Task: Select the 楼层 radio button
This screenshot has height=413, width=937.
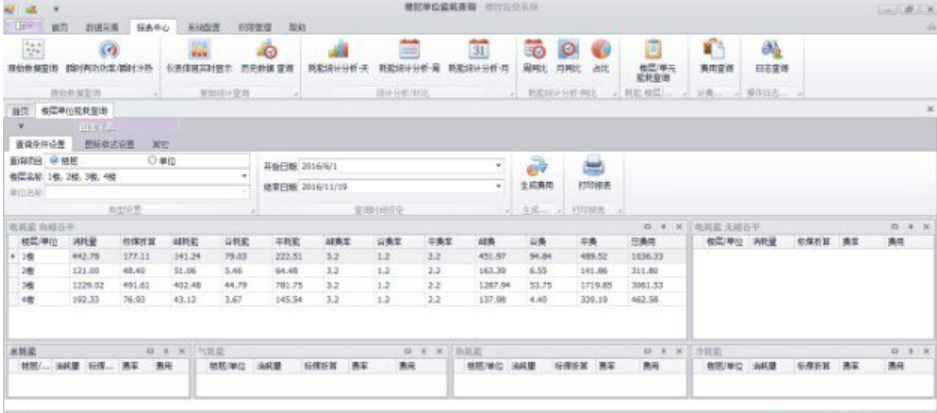Action: 54,160
